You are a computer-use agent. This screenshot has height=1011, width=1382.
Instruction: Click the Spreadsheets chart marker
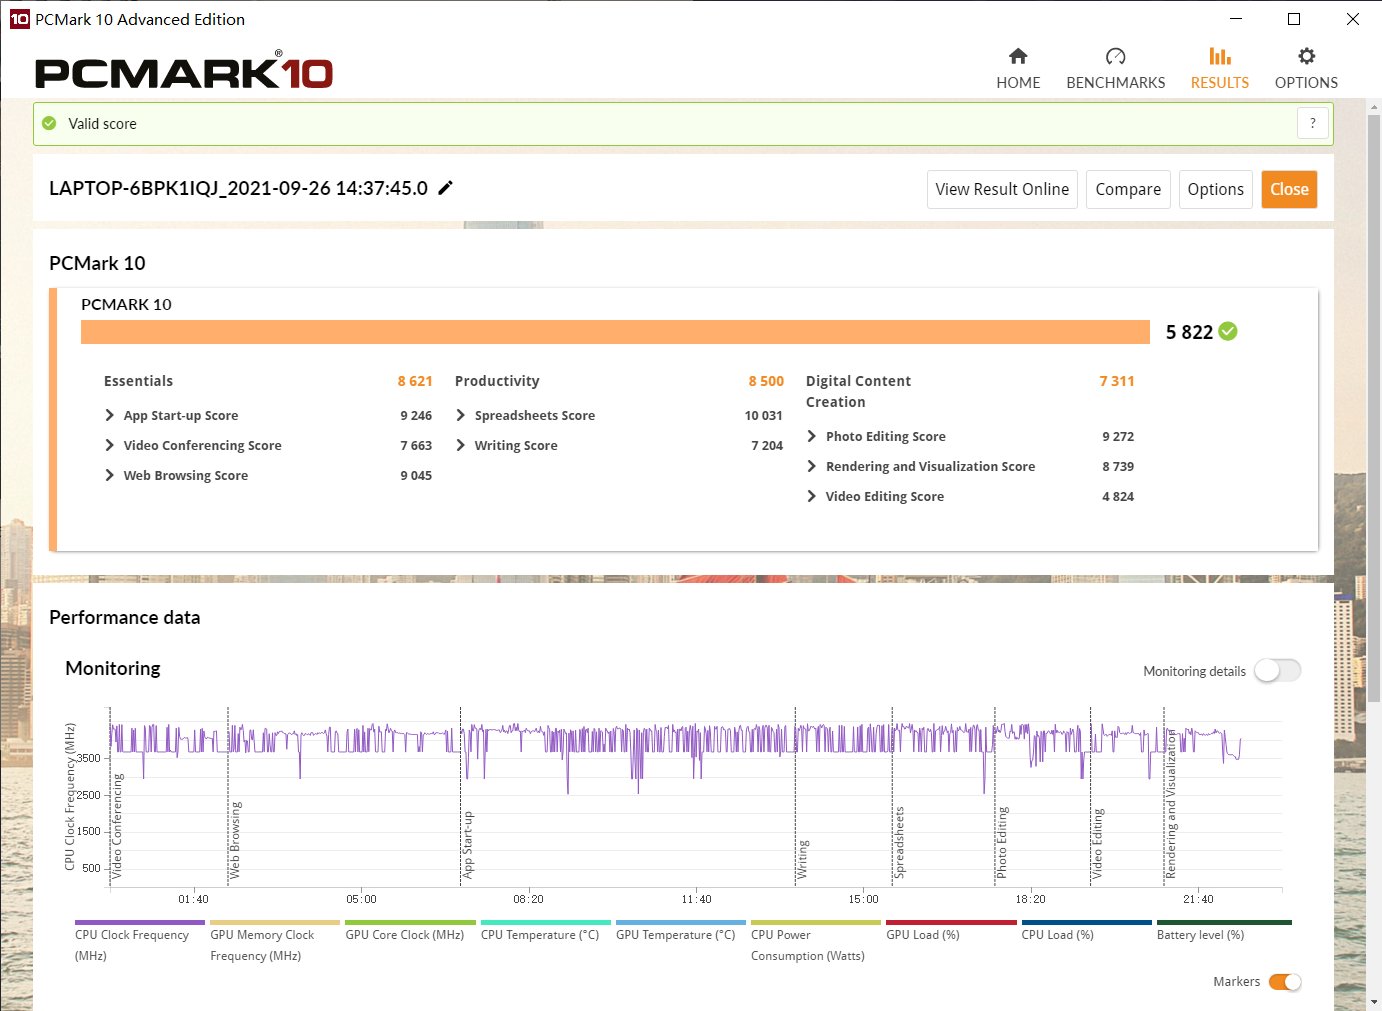coord(899,842)
